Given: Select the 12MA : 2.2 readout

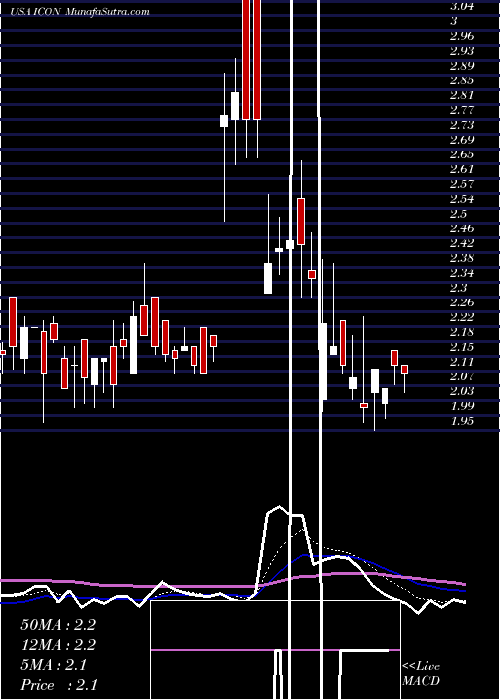Looking at the screenshot, I should click(58, 645).
